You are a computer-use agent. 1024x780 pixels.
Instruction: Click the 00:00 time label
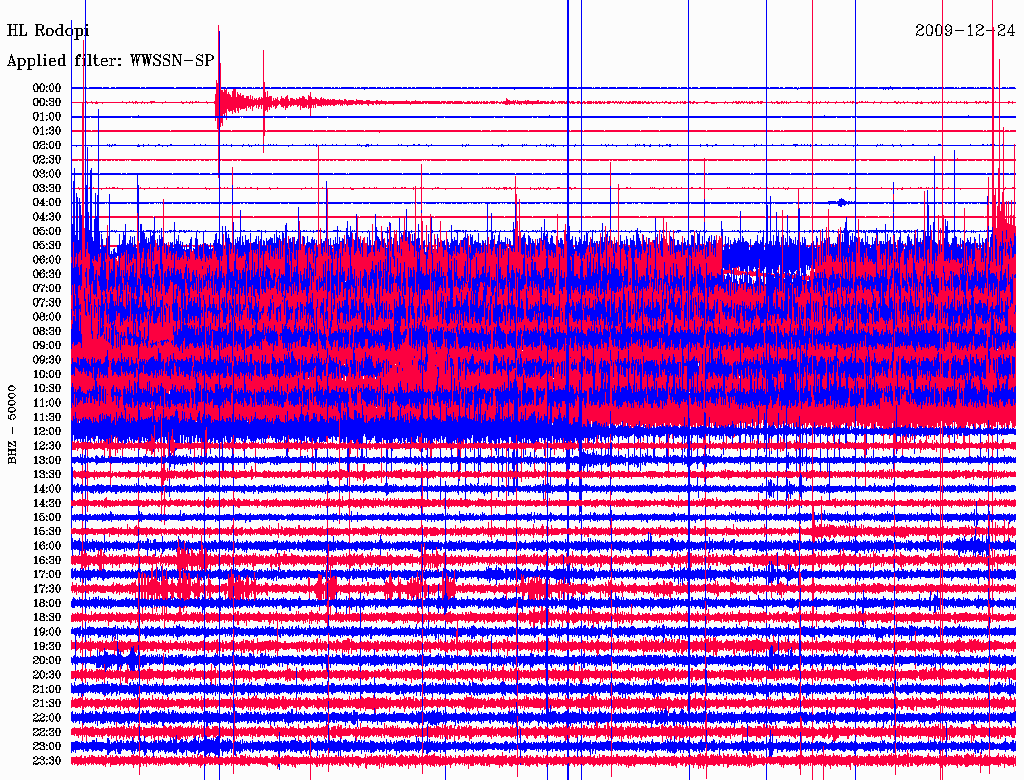click(47, 88)
